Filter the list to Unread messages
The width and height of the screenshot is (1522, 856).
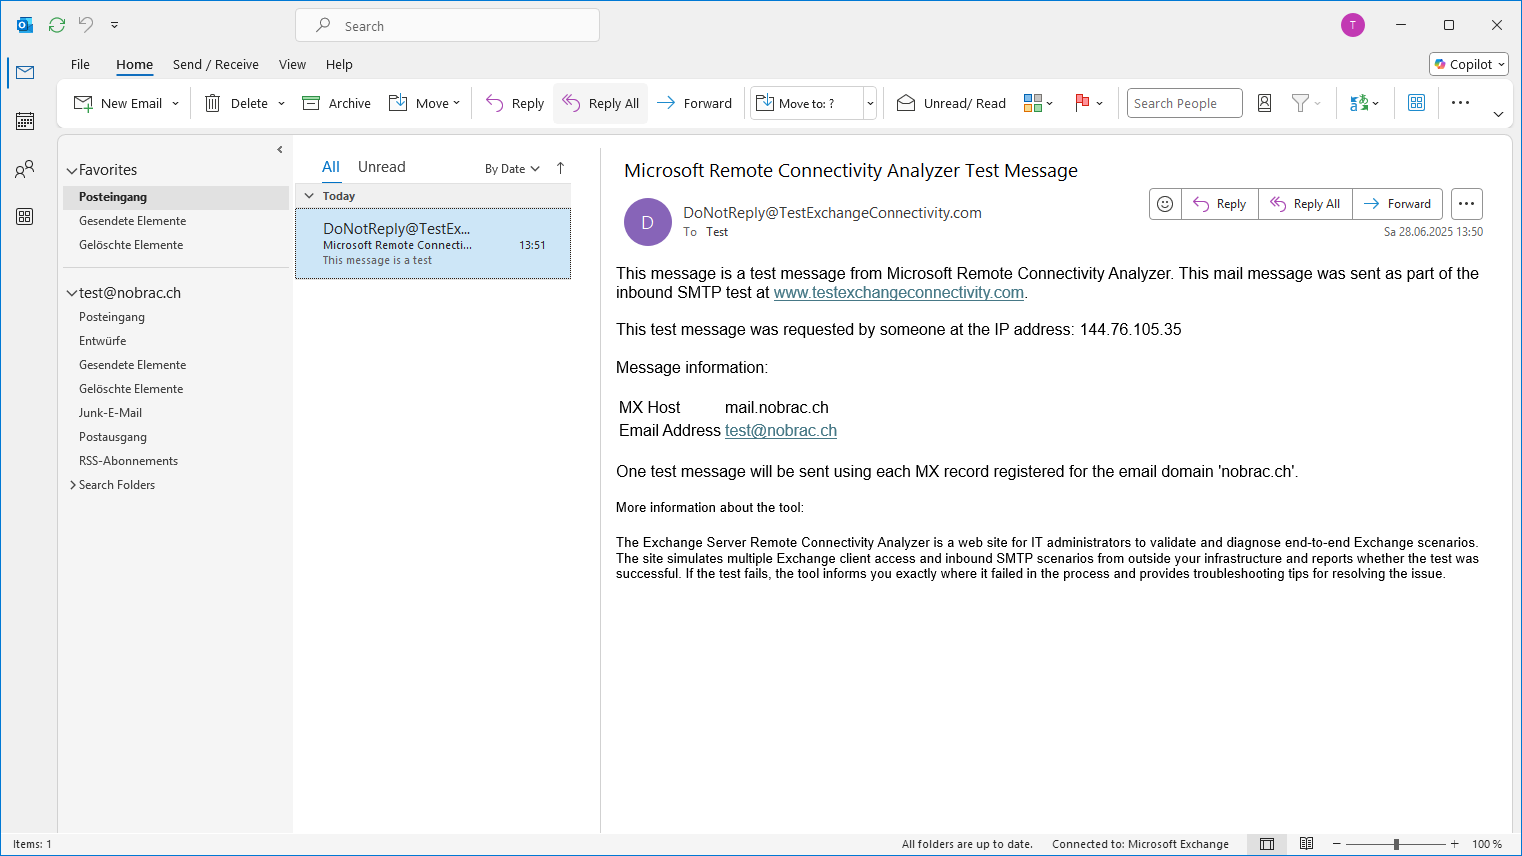[x=382, y=167]
